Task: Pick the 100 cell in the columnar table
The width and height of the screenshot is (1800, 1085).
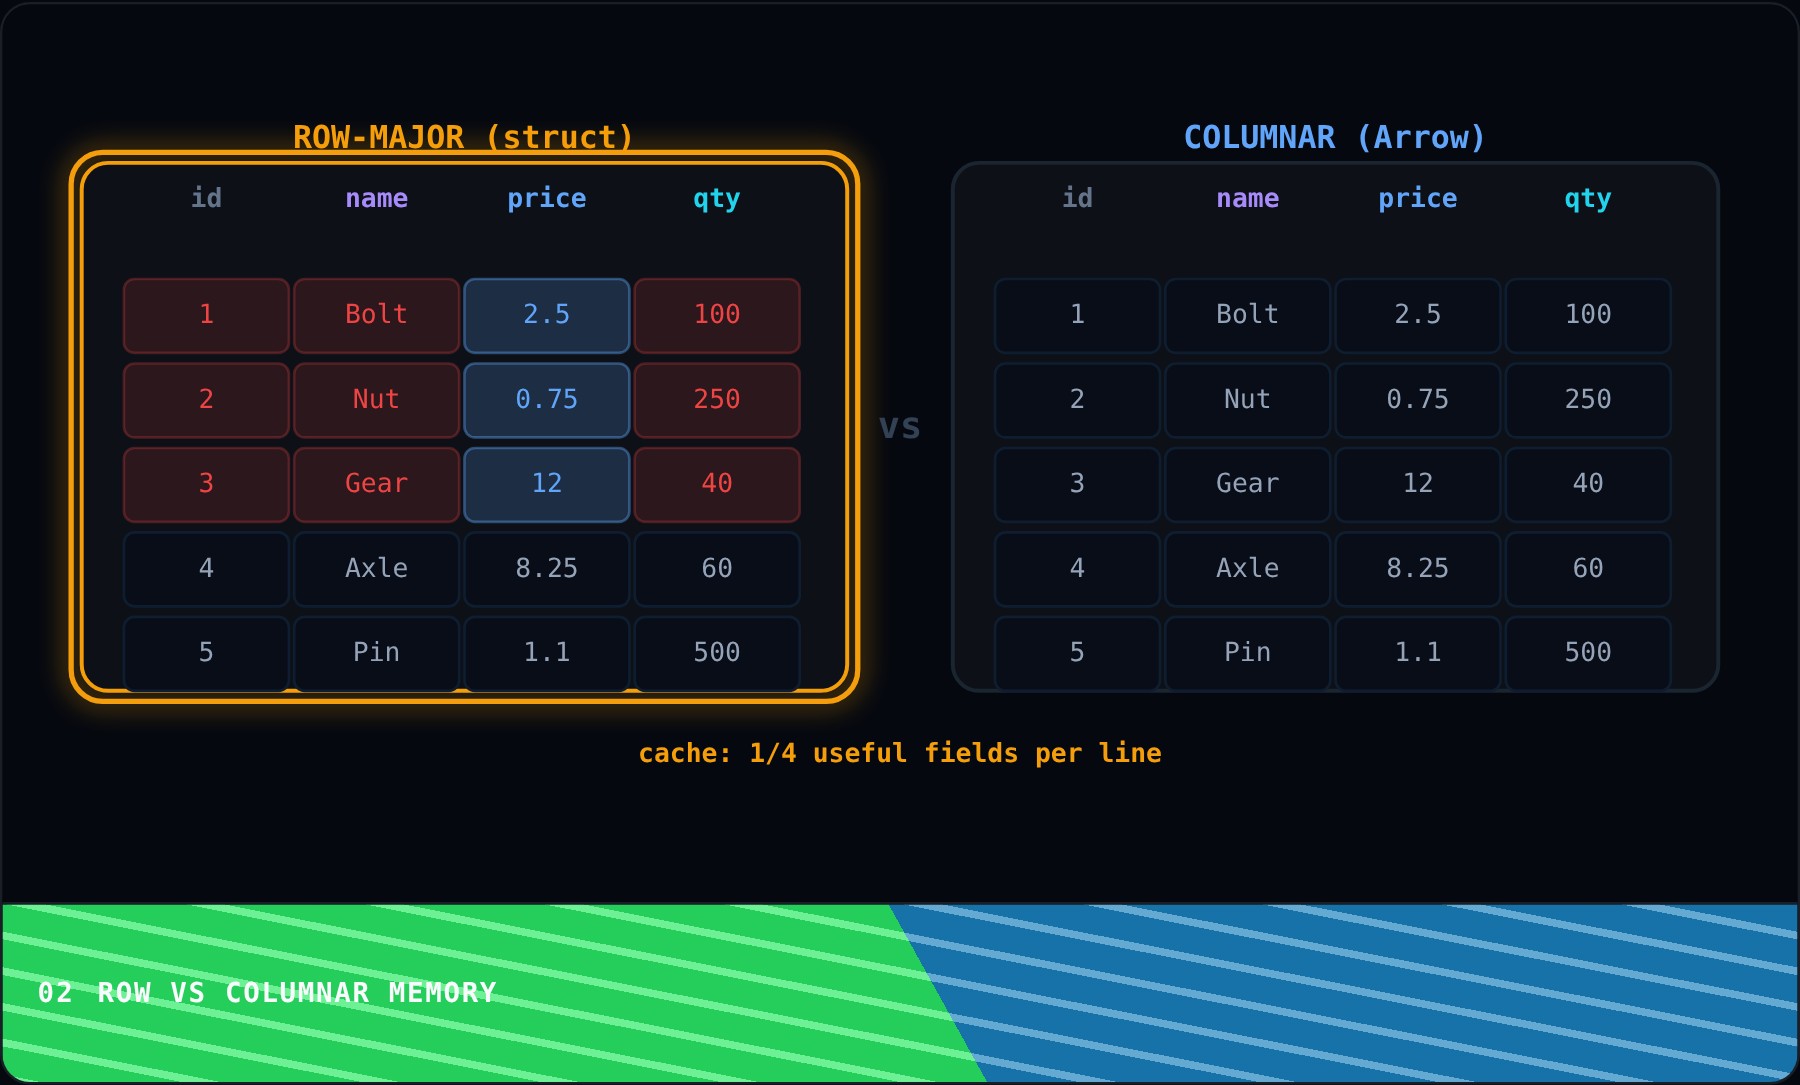Action: (1588, 316)
